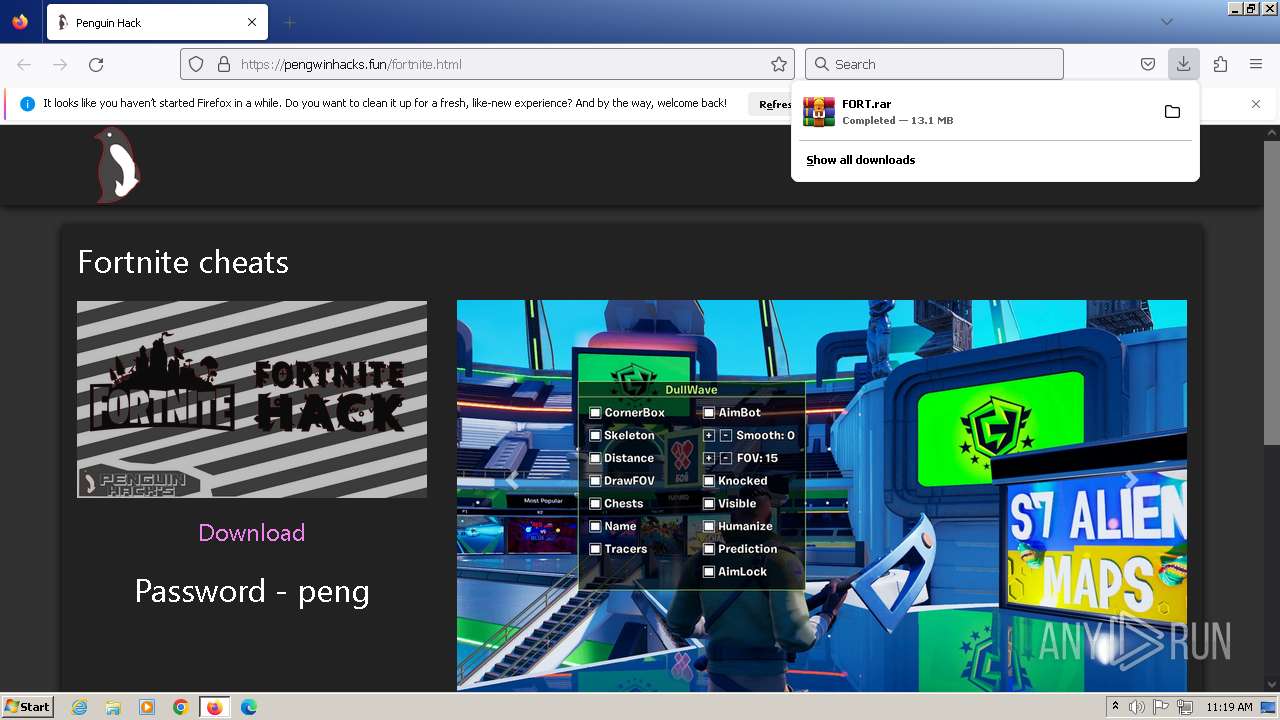Click the info icon in notification bar
Image resolution: width=1280 pixels, height=720 pixels.
pos(27,104)
